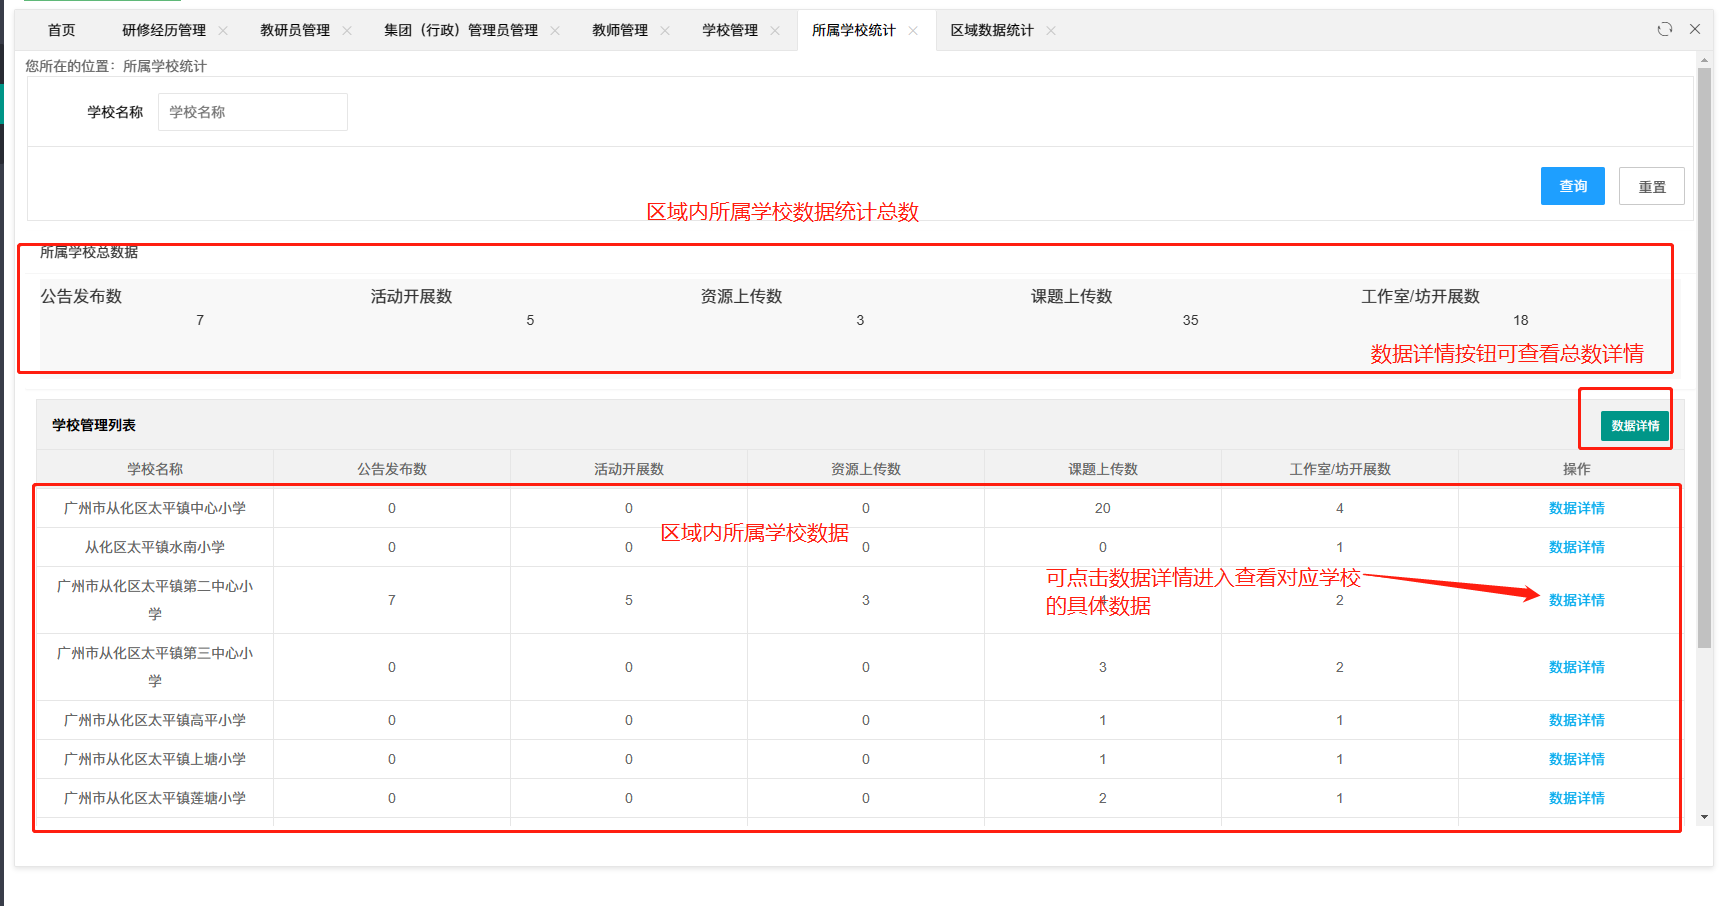Open the 教师管理 tab
This screenshot has height=906, width=1722.
tap(620, 31)
